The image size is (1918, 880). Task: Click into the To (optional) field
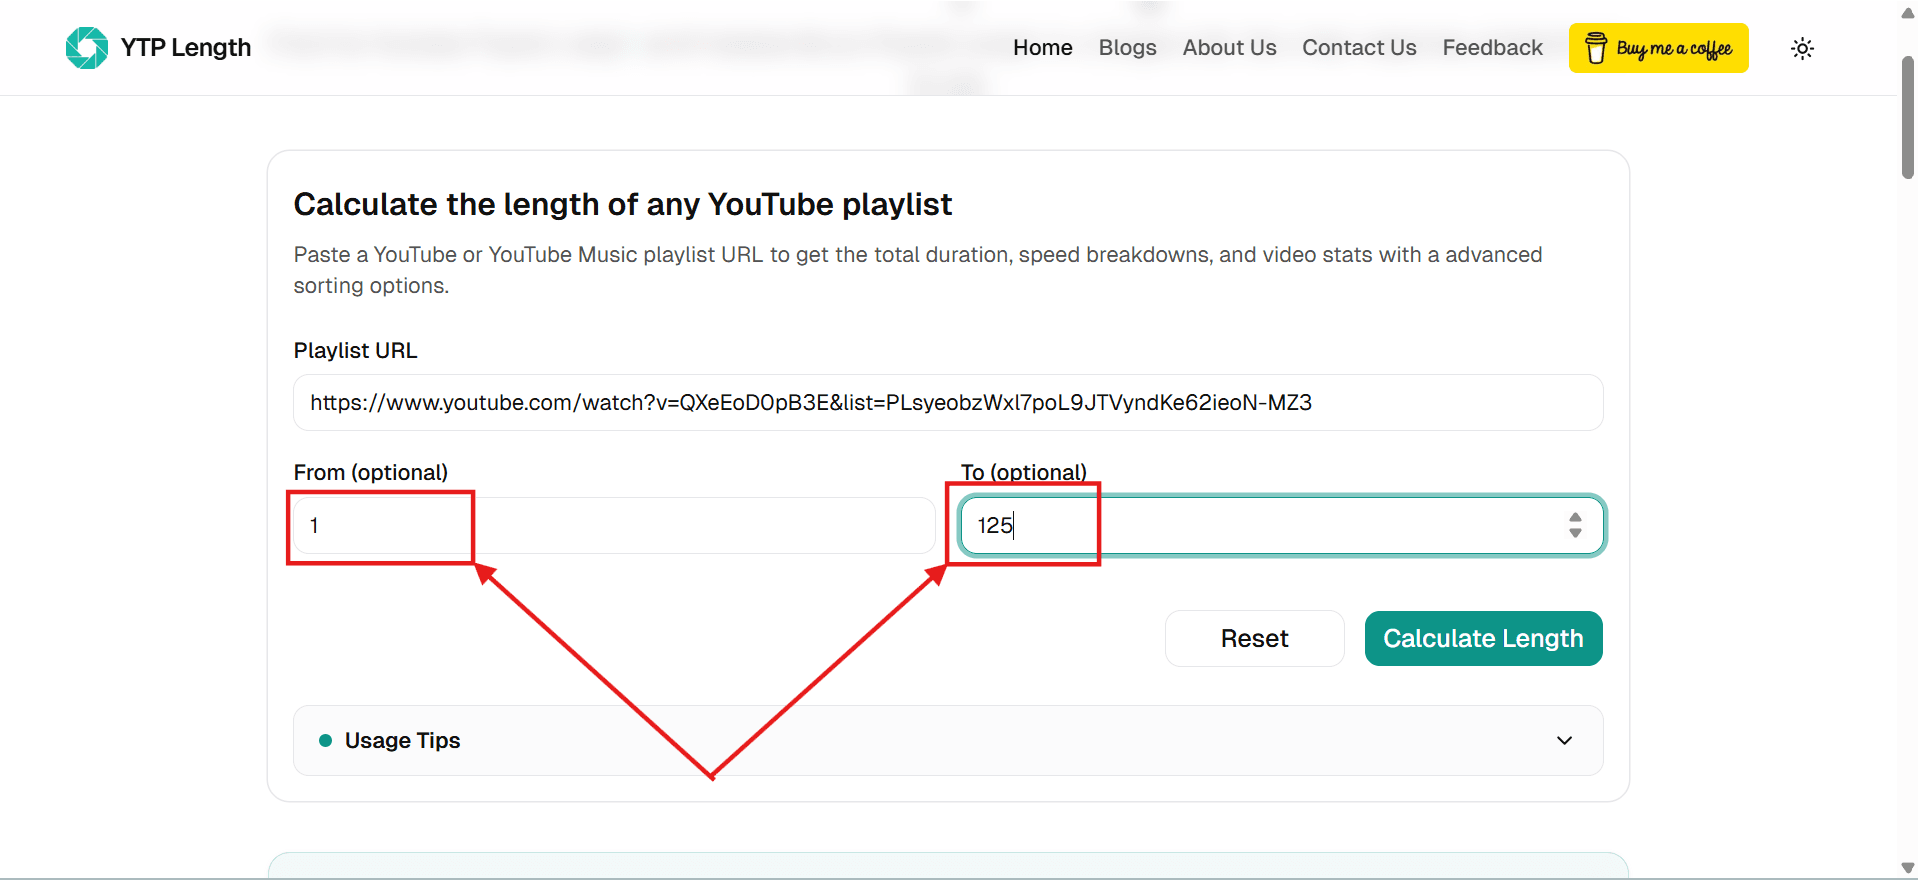pyautogui.click(x=1282, y=525)
